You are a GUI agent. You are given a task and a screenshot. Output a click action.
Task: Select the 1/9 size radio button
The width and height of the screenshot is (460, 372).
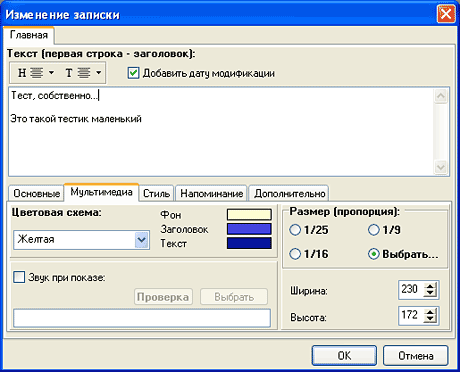tap(374, 230)
